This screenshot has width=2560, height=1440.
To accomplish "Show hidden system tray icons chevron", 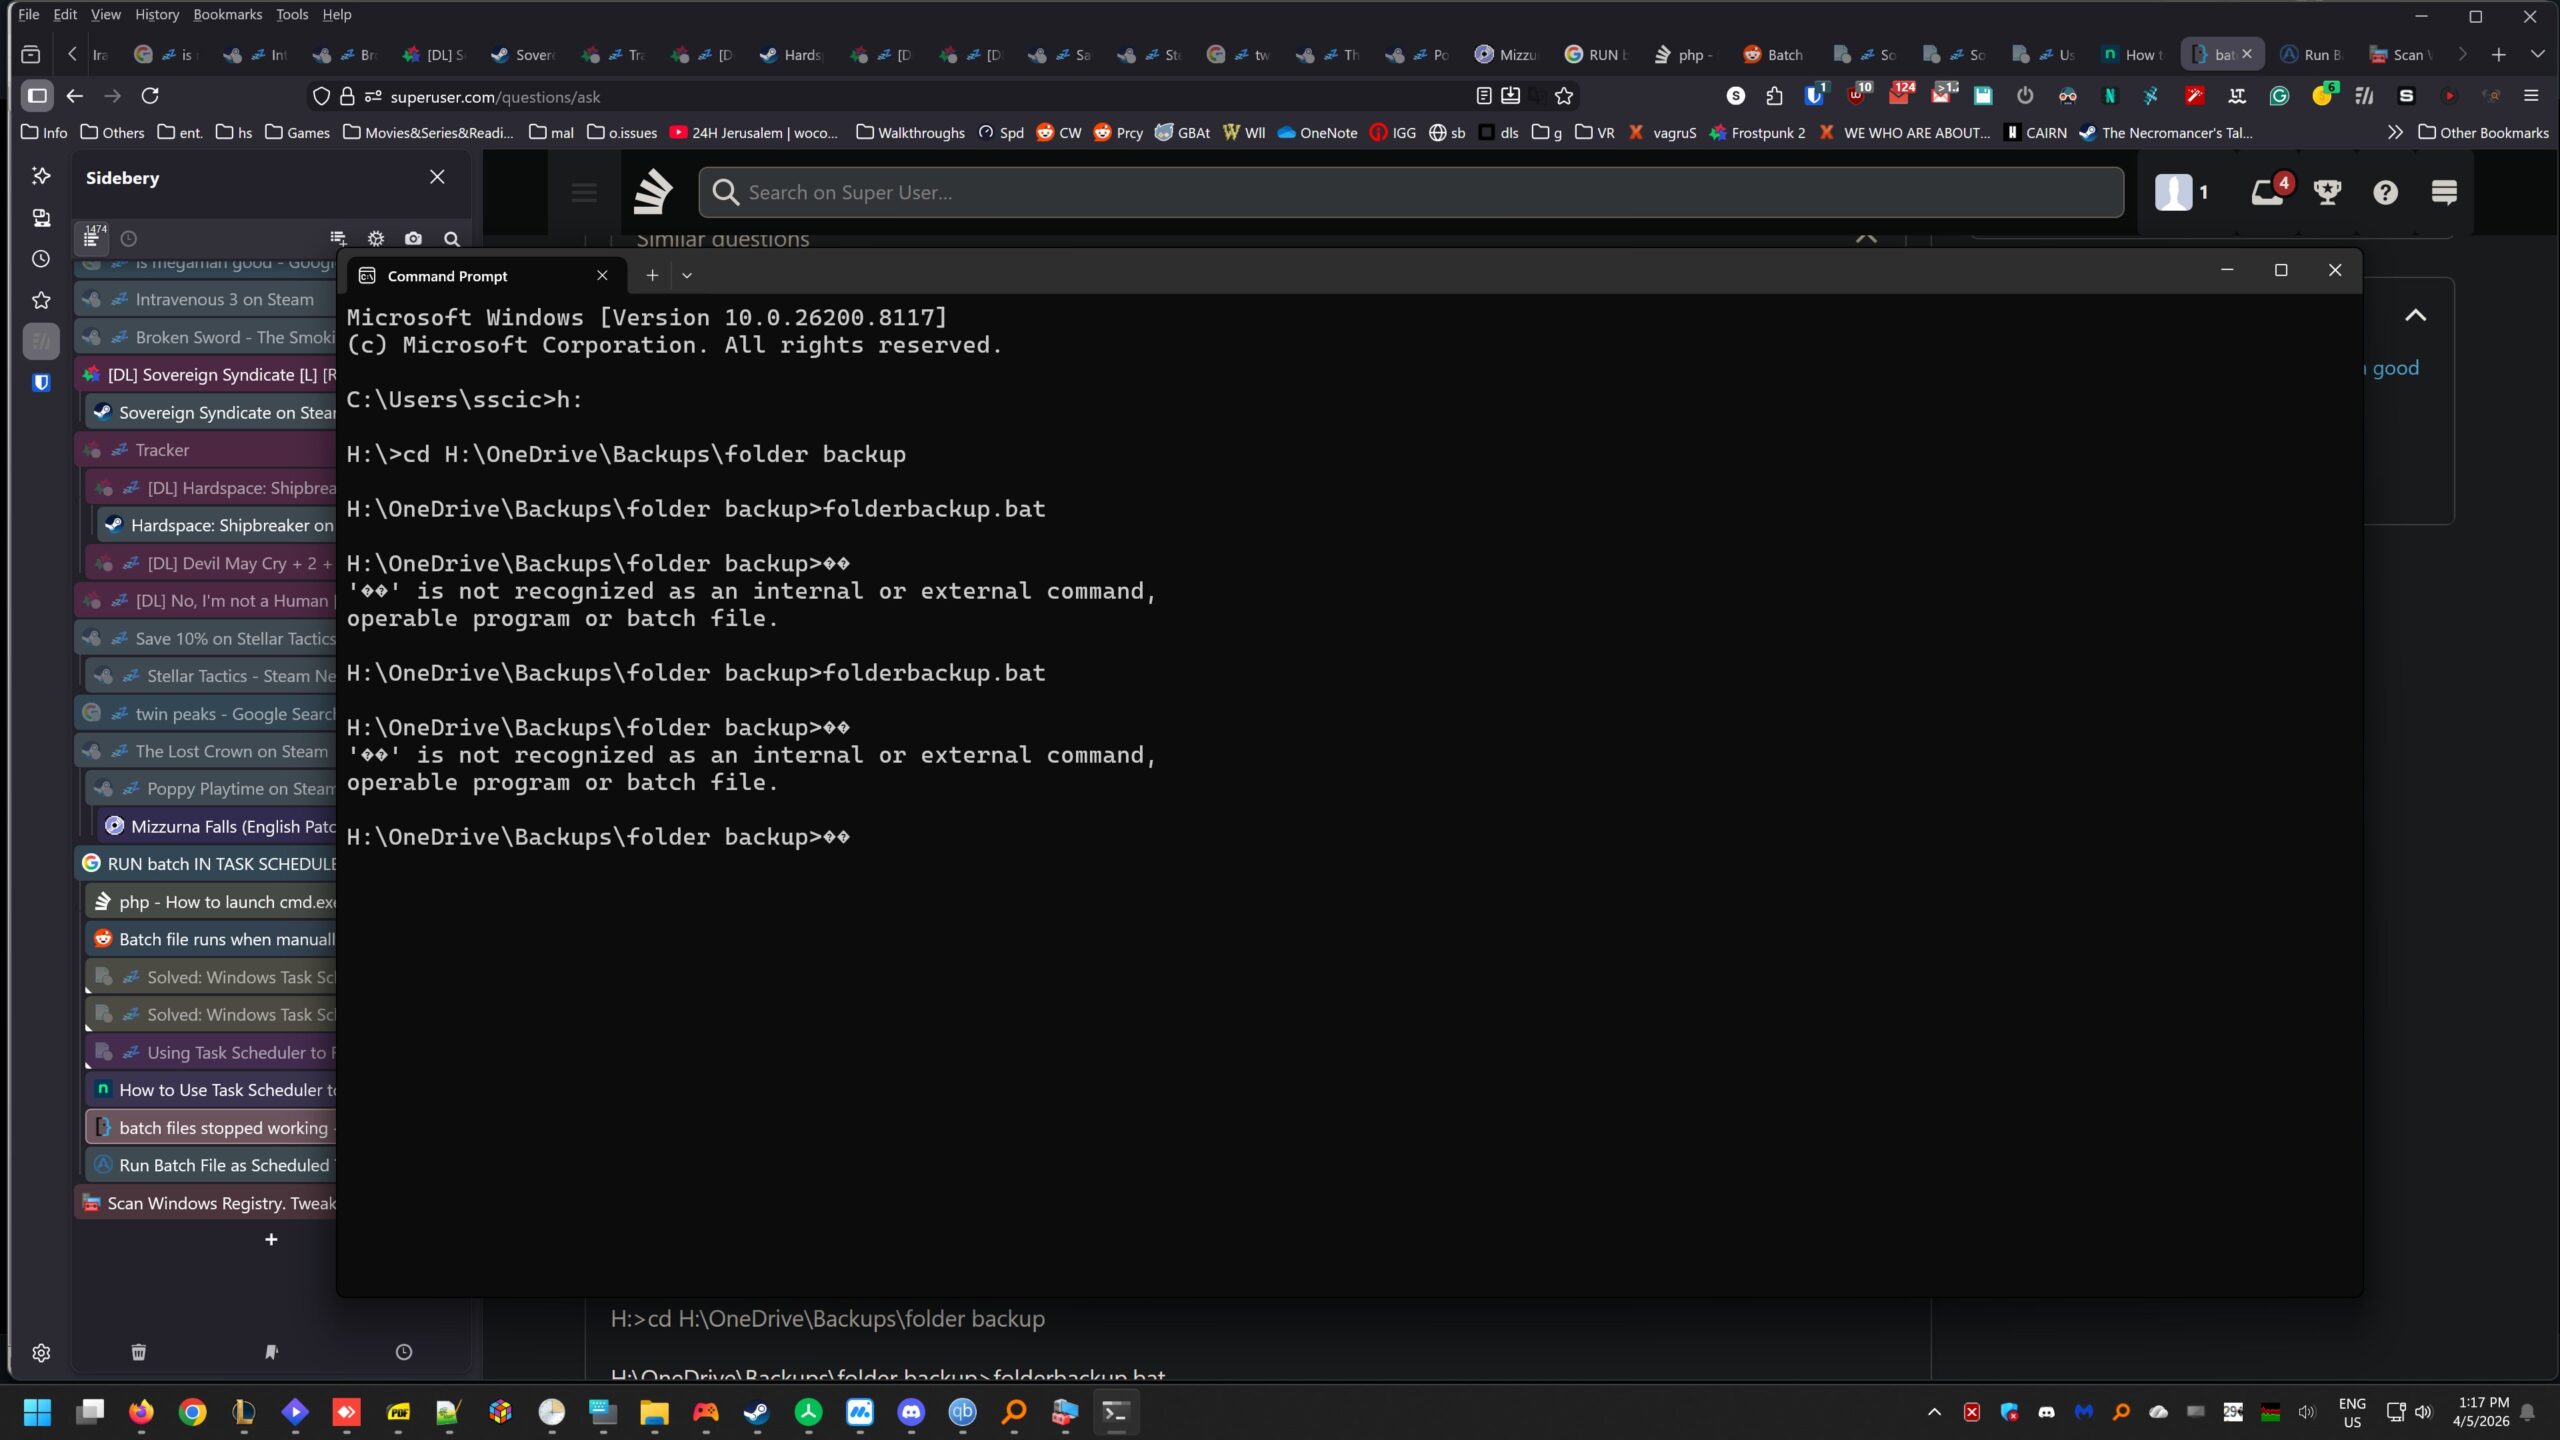I will tap(1934, 1412).
